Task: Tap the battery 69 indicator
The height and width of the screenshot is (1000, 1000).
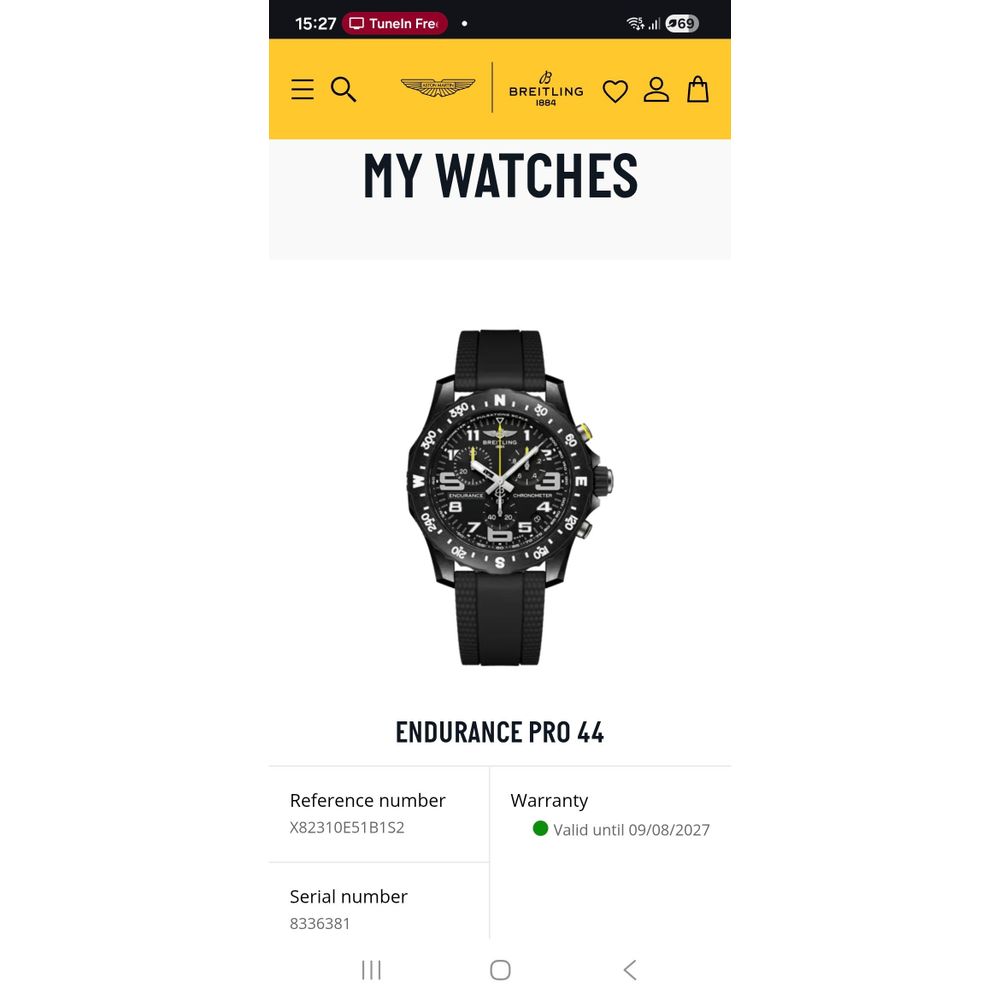Action: pos(682,24)
